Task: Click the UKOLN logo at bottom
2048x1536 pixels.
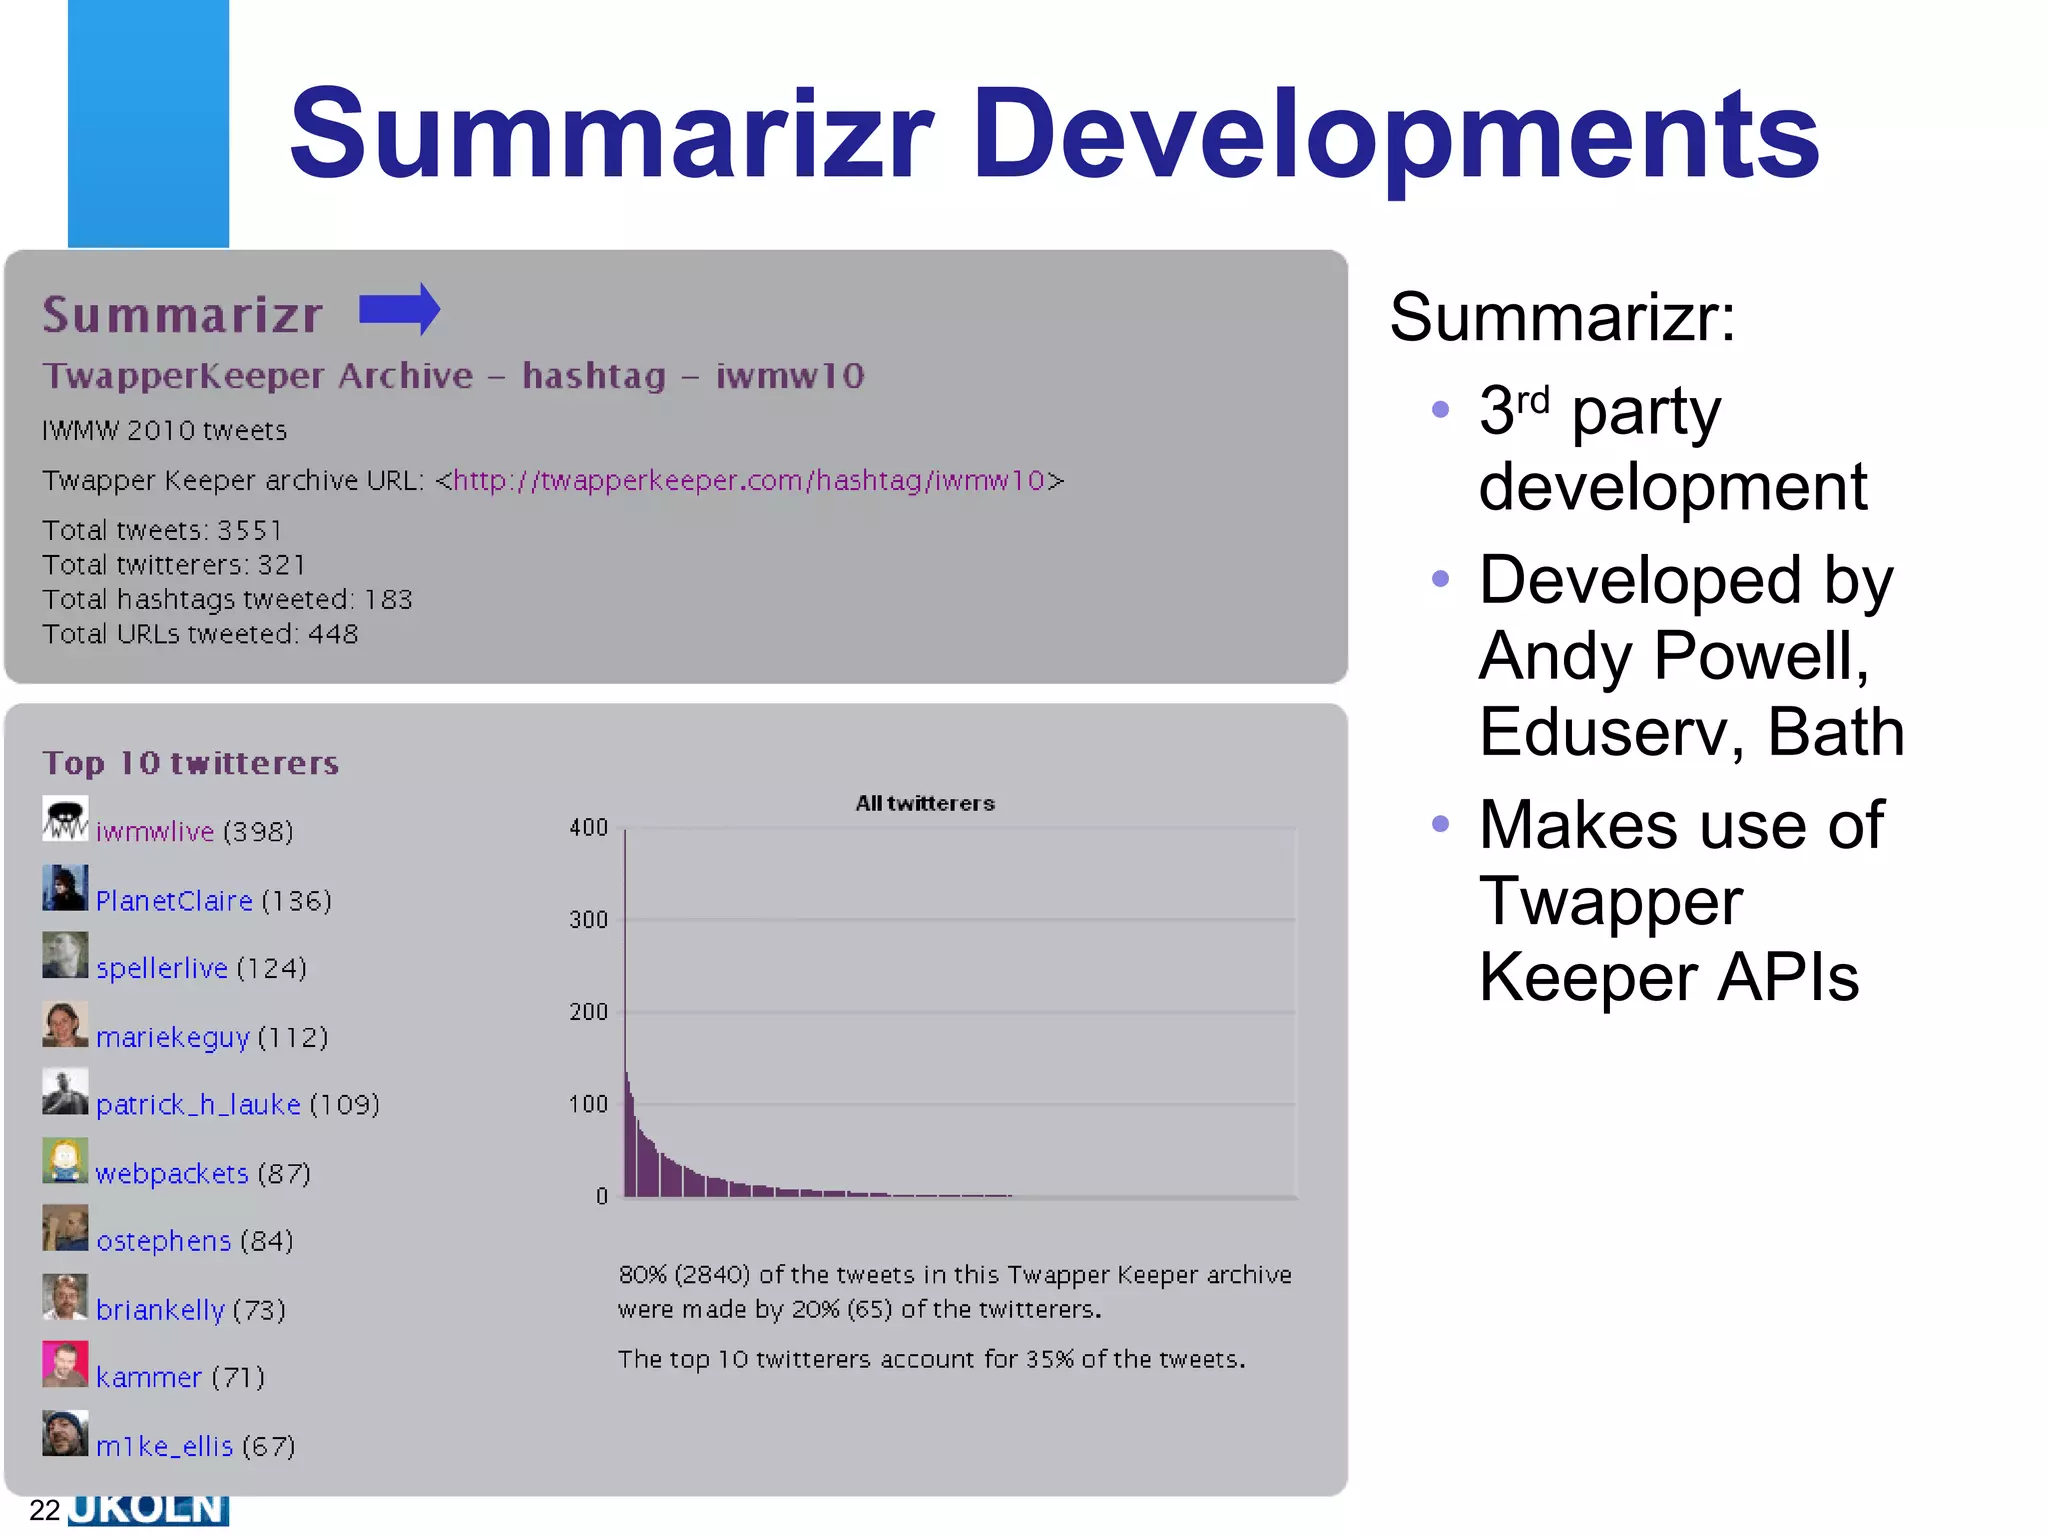Action: pyautogui.click(x=148, y=1510)
